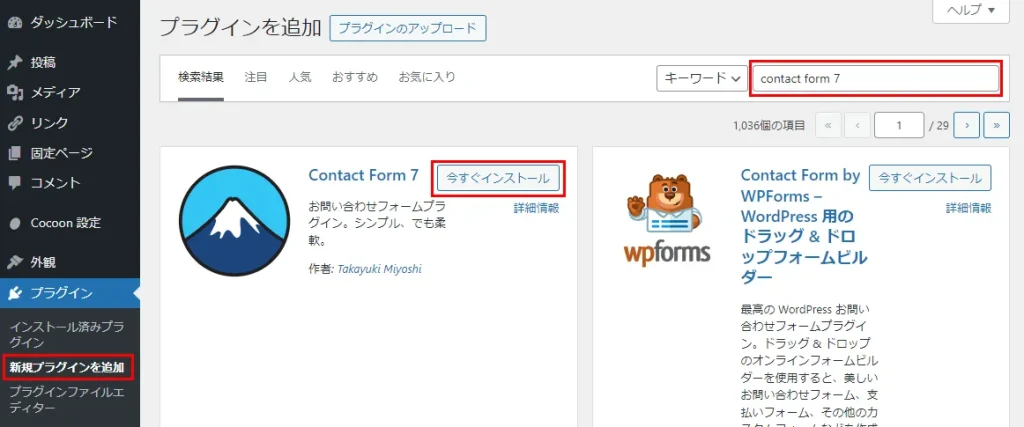The image size is (1024, 427).
Task: Click the Appearance paintbrush icon
Action: pyautogui.click(x=14, y=263)
